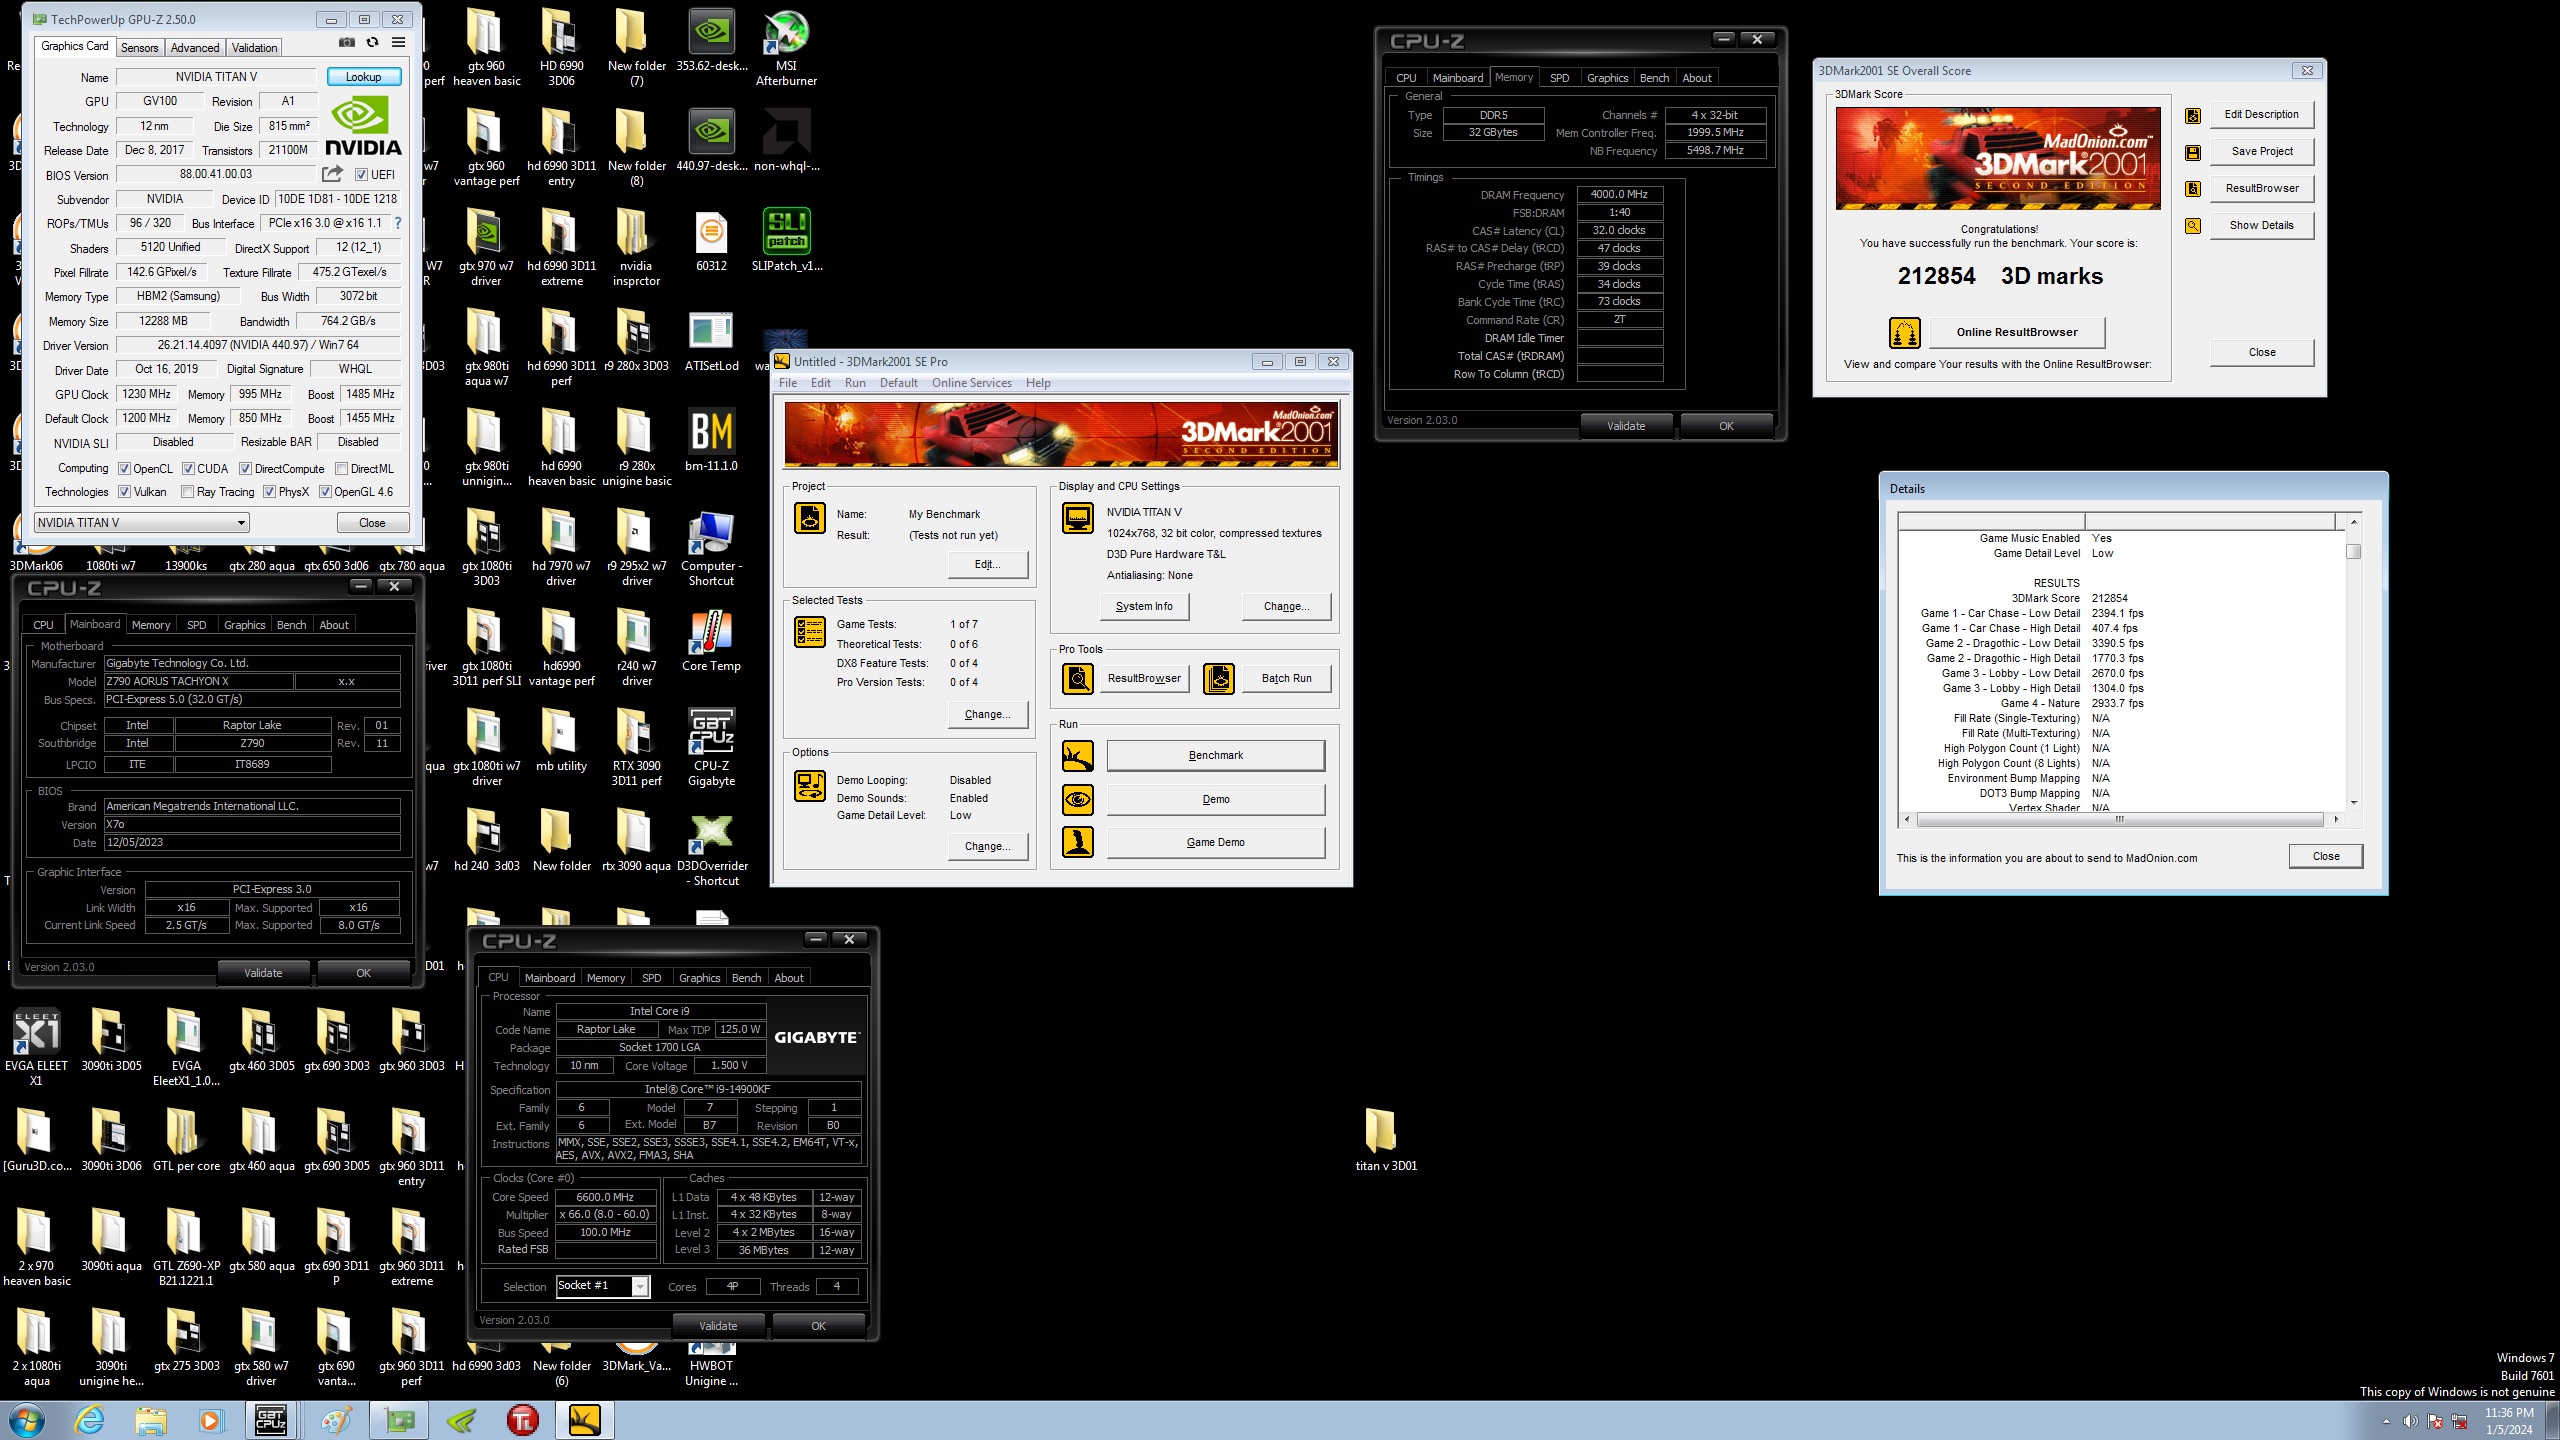Click the Details horizontal scrollbar thumb
Image resolution: width=2560 pixels, height=1440 pixels.
2119,819
